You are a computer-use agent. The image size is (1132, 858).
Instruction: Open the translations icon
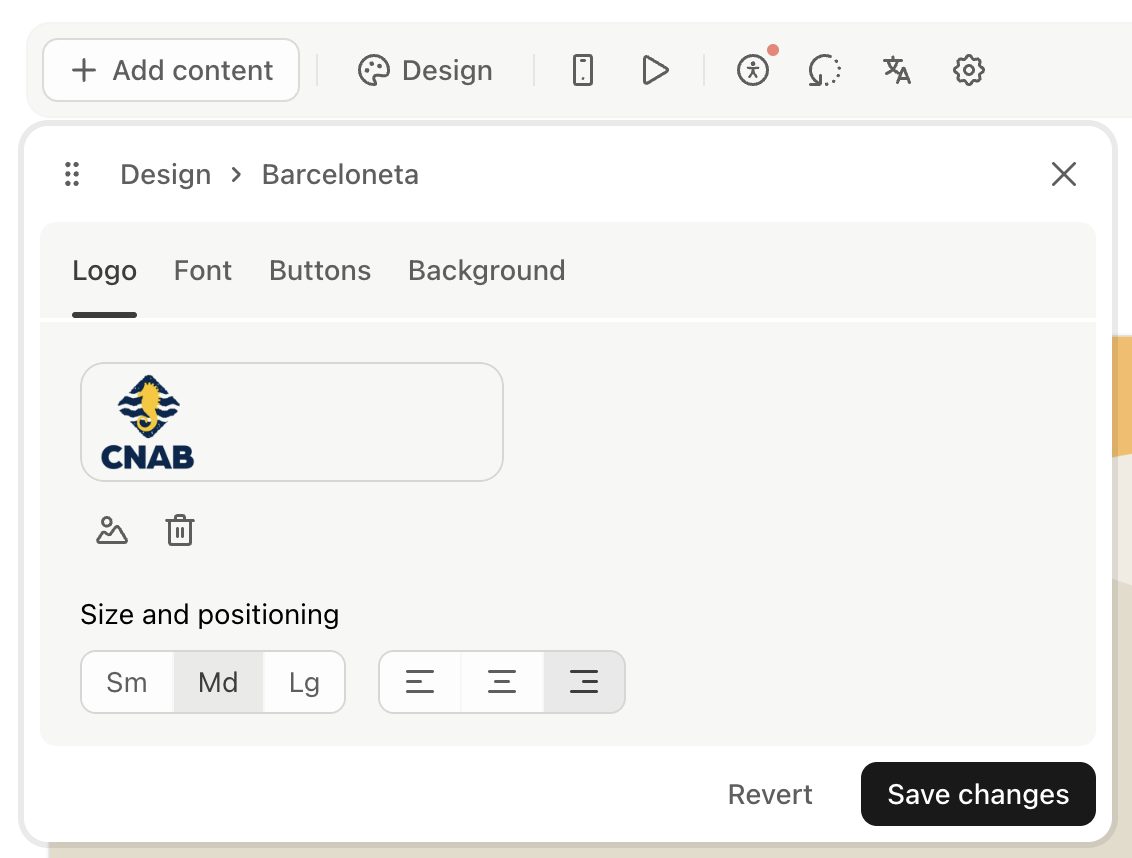(x=897, y=70)
